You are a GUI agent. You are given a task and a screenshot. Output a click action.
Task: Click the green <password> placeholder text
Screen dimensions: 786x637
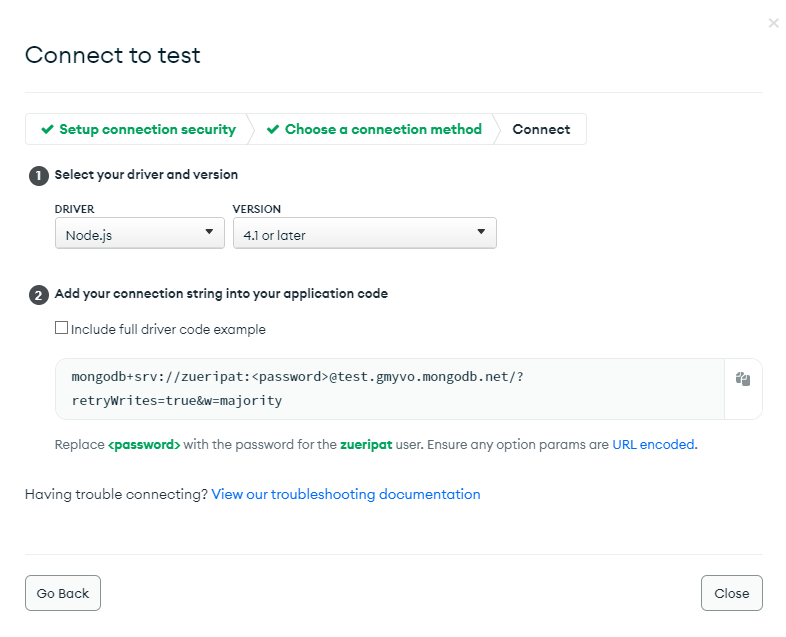tap(144, 444)
